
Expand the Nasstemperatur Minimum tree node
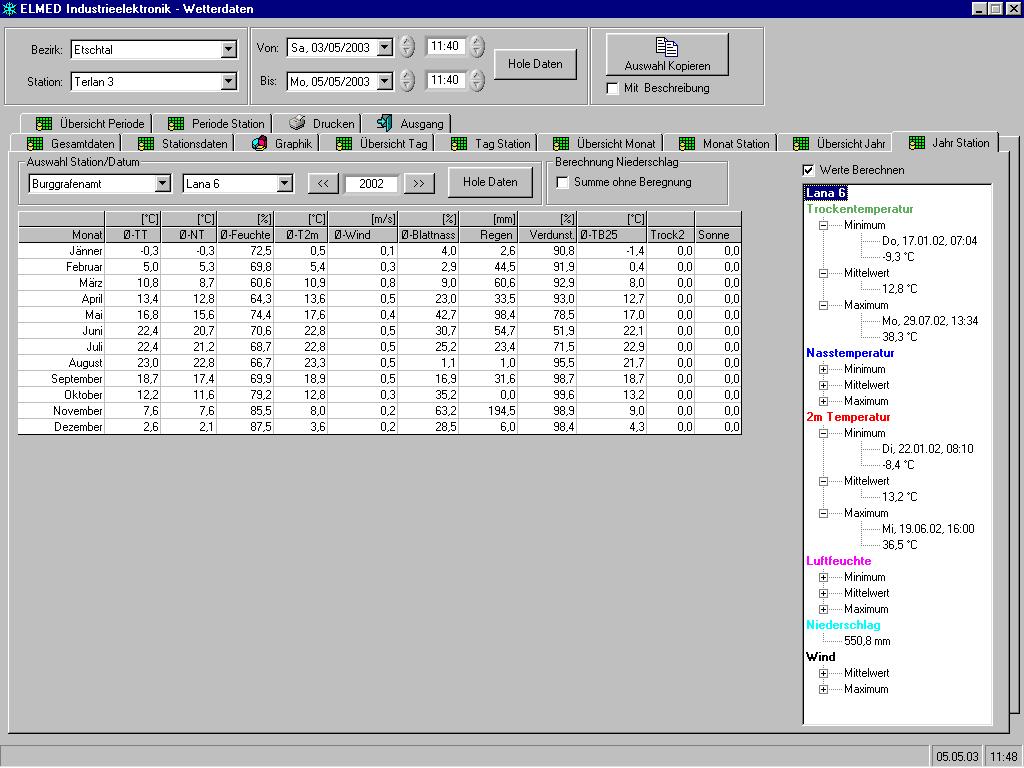[824, 369]
